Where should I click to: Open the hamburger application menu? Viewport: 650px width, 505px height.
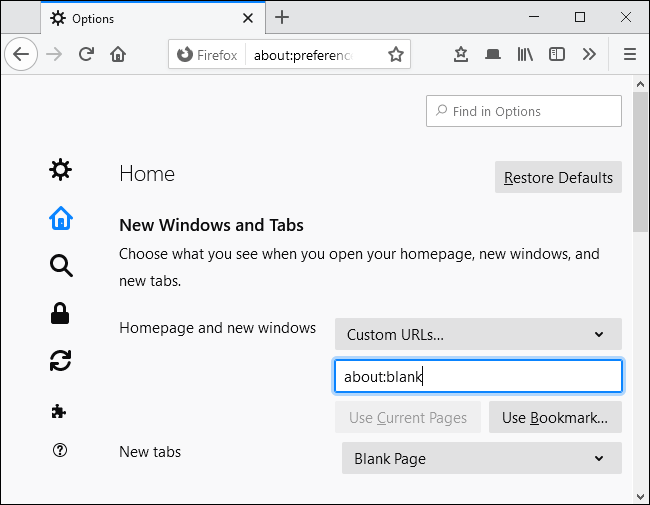point(629,55)
